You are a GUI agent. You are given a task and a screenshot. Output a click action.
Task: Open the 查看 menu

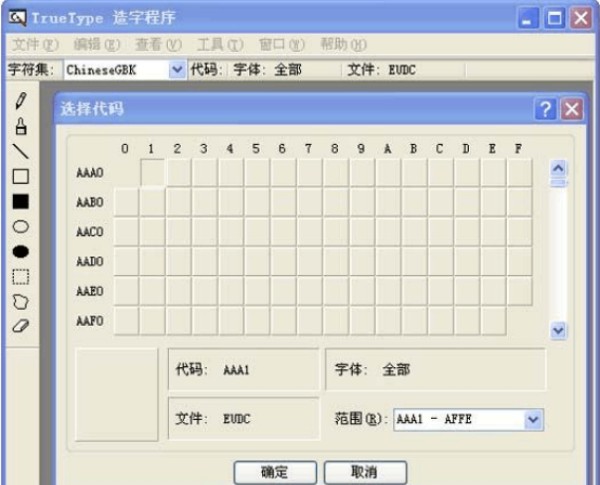[158, 45]
